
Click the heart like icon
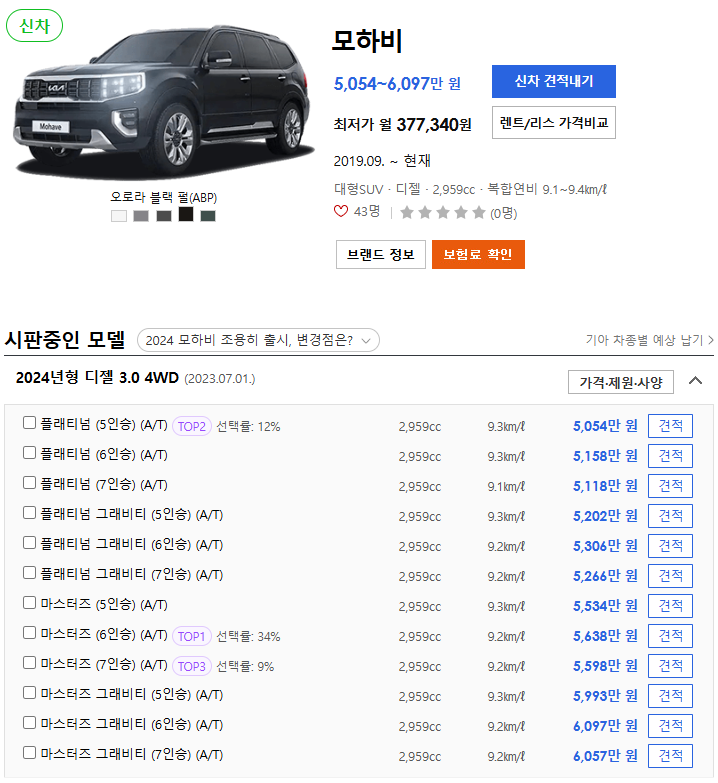(341, 211)
